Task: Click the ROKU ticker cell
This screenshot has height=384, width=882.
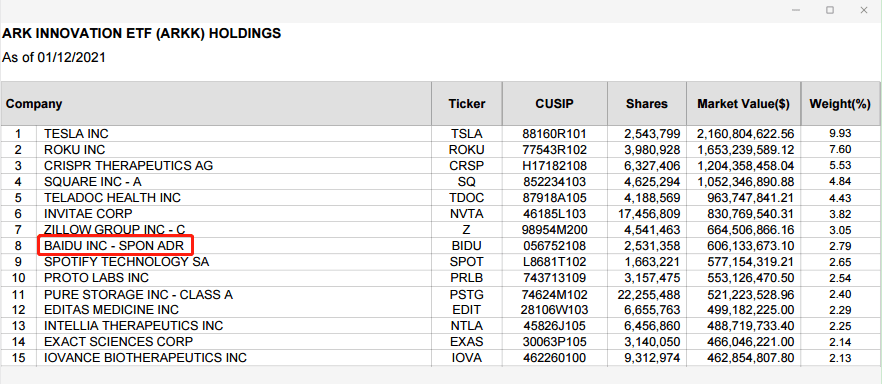Action: (x=467, y=150)
